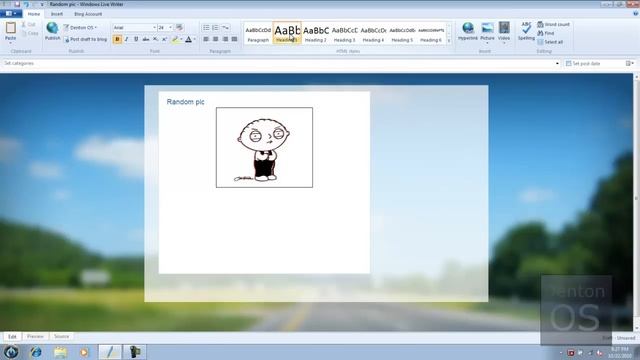Click Post draft to blog
The height and width of the screenshot is (360, 640).
click(x=85, y=40)
